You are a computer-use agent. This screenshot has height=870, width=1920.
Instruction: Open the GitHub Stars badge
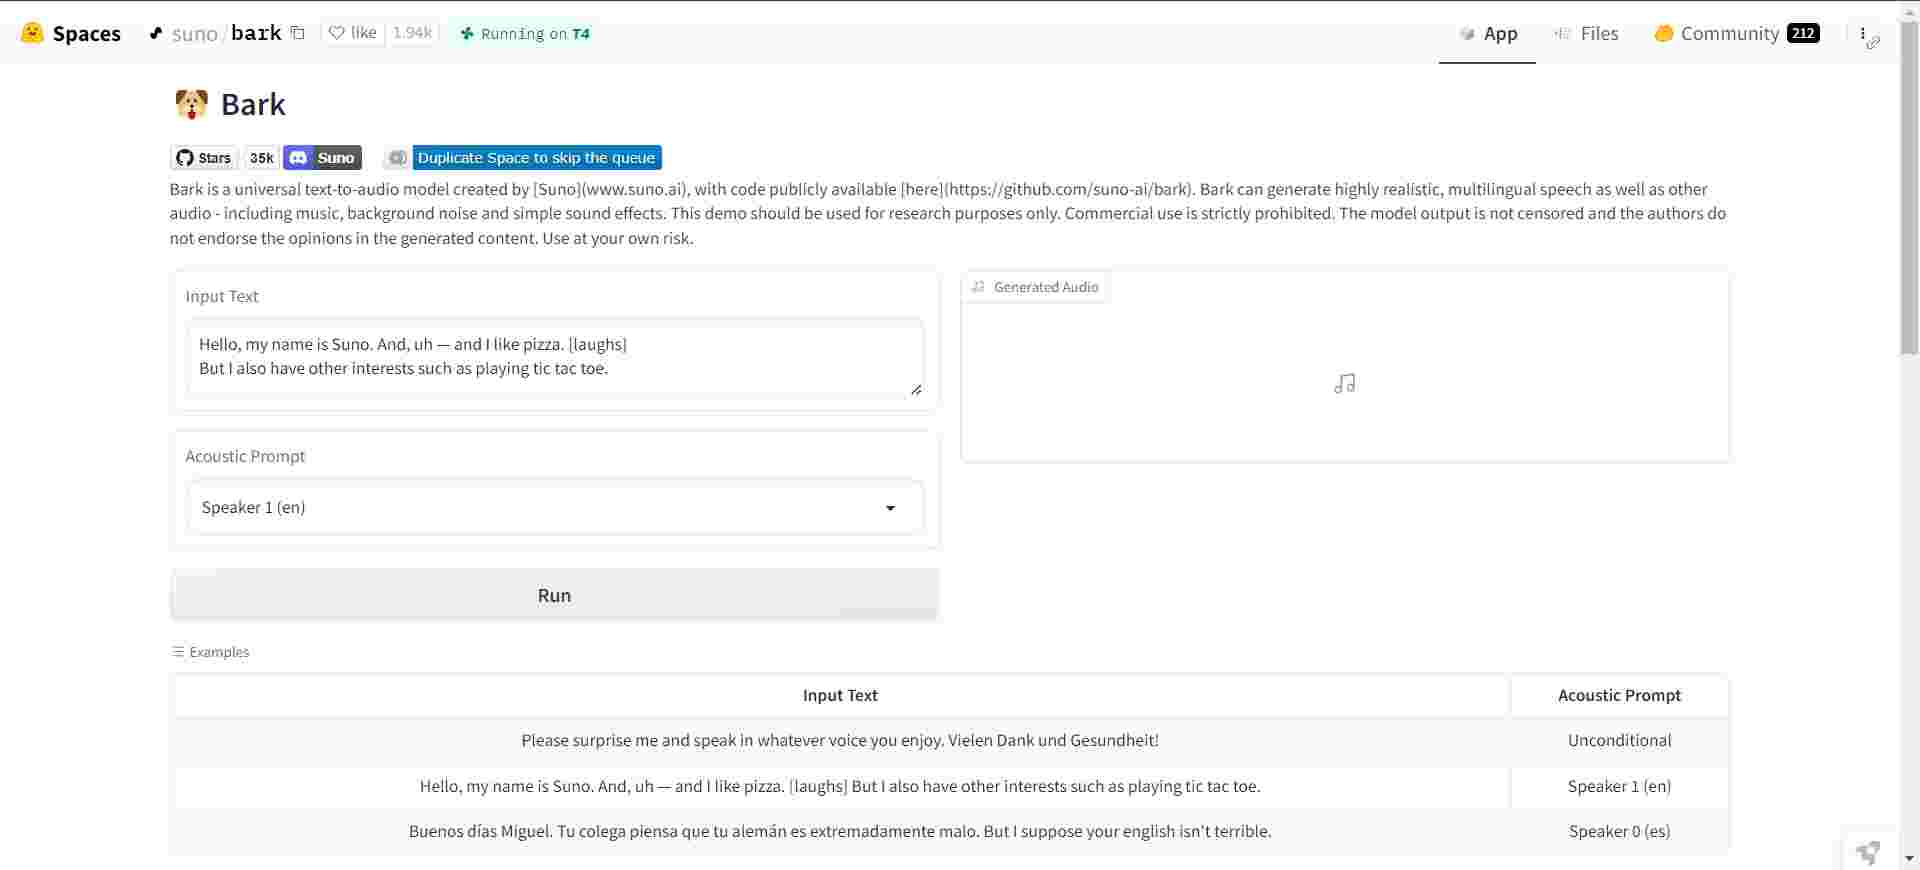click(x=205, y=158)
